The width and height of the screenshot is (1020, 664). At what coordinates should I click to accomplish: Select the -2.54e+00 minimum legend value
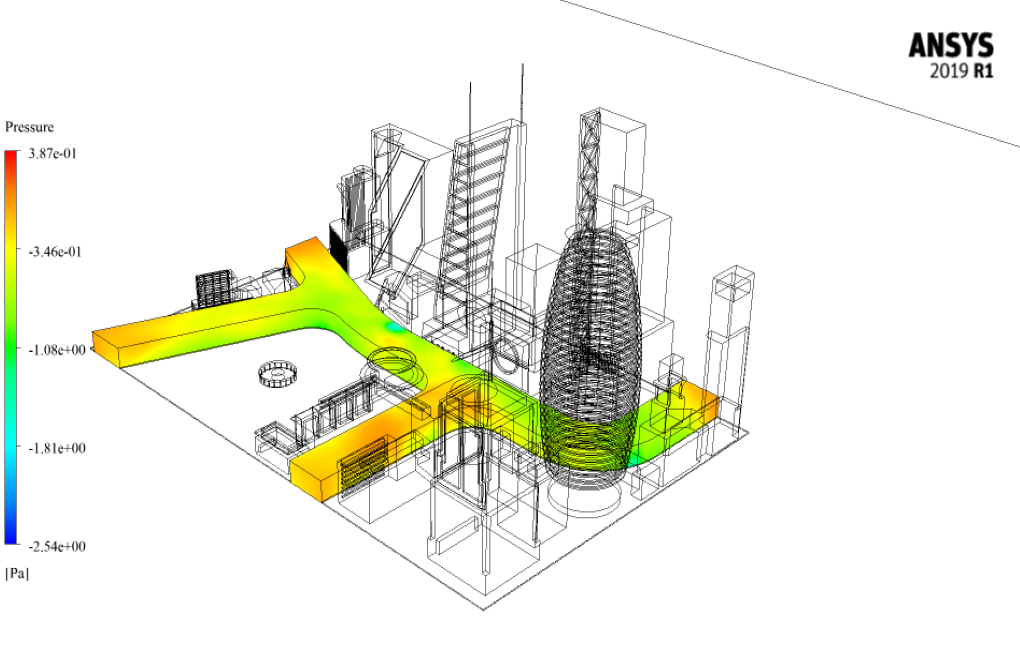point(59,546)
